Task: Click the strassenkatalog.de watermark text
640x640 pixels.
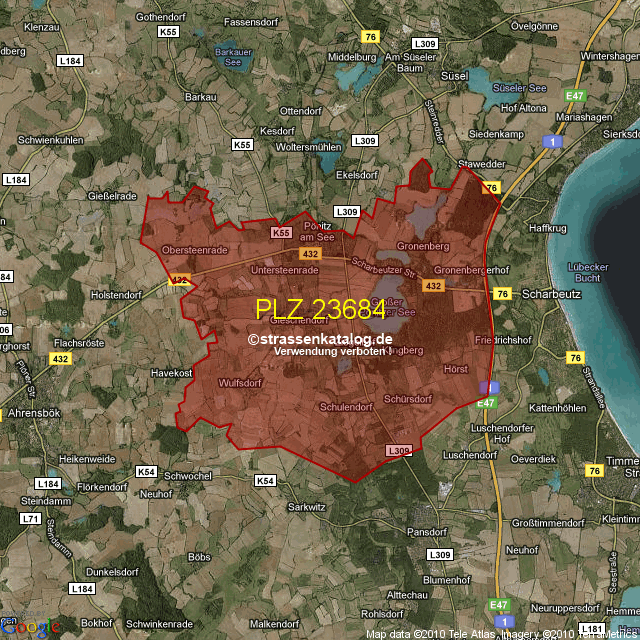Action: point(320,340)
